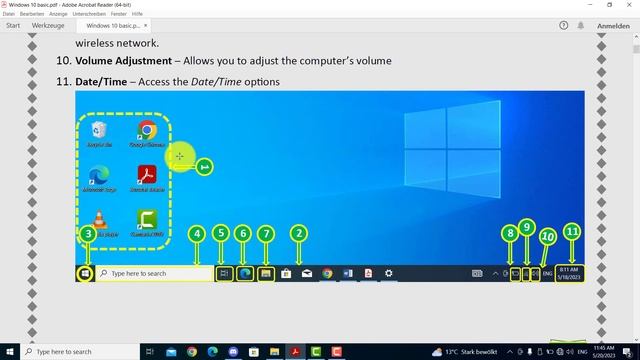Open Microsoft Store from the taskbar
Screen dimensions: 640x360
pos(254,351)
